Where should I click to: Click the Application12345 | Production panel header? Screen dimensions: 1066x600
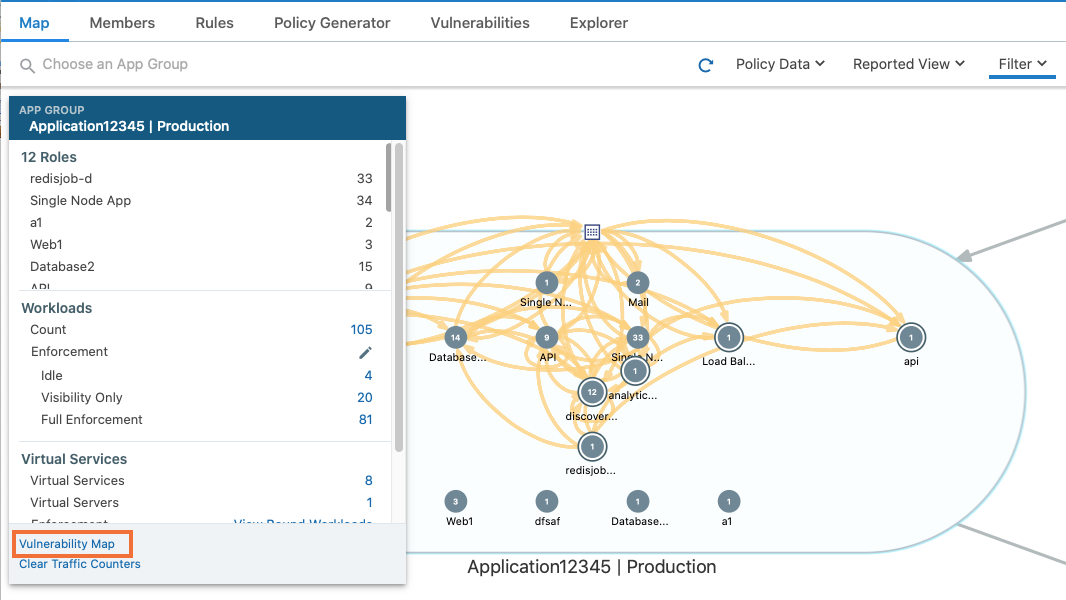pos(207,118)
